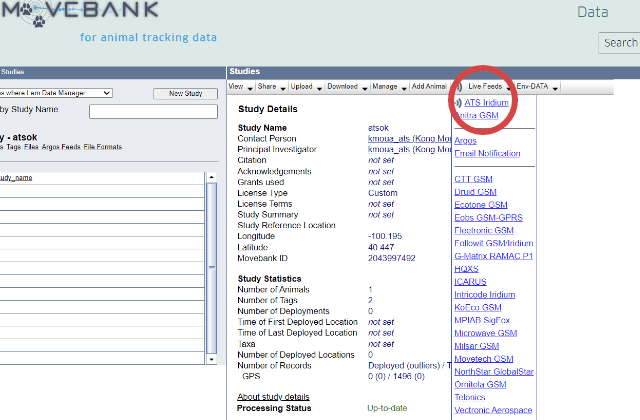Open the About study details link
The width and height of the screenshot is (640, 420).
pyautogui.click(x=273, y=397)
